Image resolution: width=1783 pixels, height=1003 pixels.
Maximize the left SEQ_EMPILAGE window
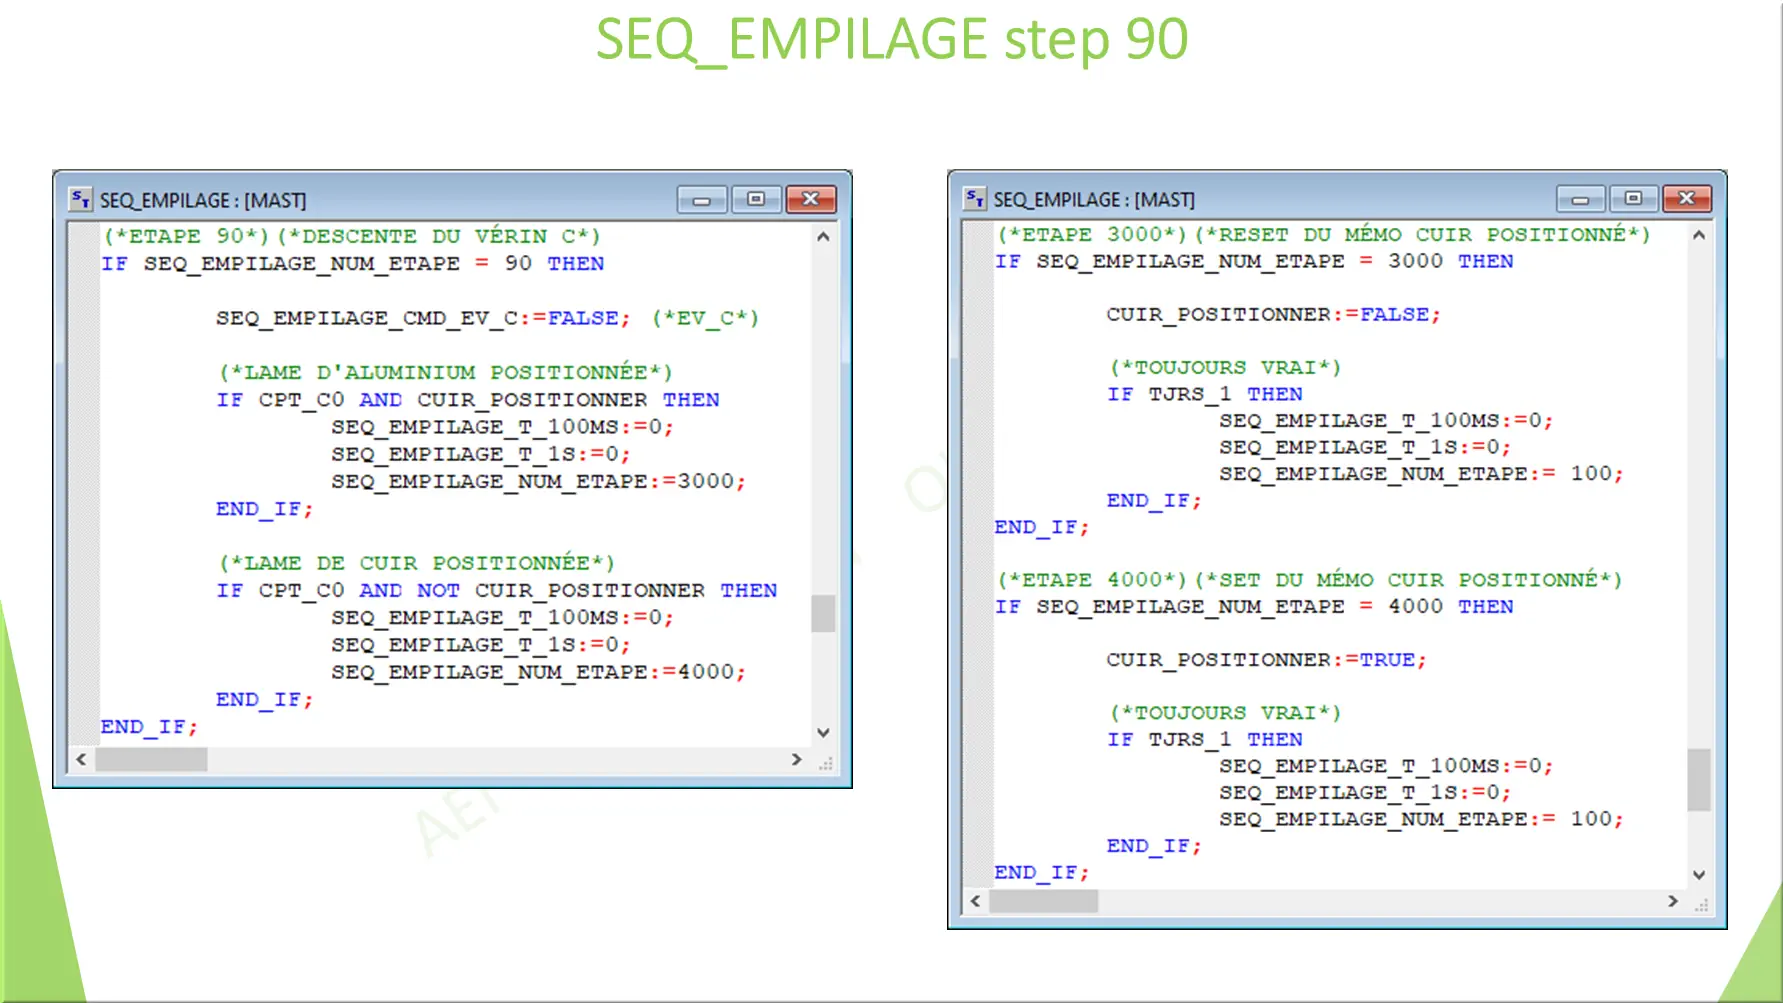(756, 199)
